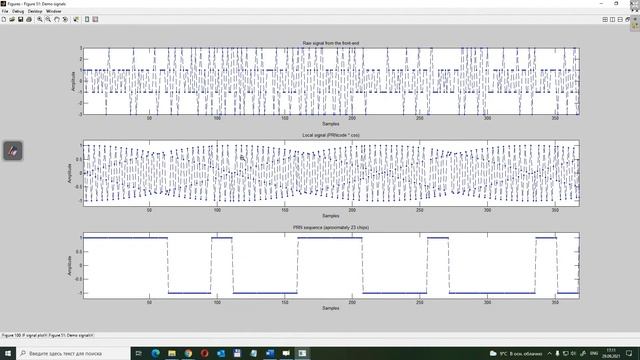The width and height of the screenshot is (640, 360).
Task: Click the Save Figure toolbar icon
Action: [x=20, y=20]
